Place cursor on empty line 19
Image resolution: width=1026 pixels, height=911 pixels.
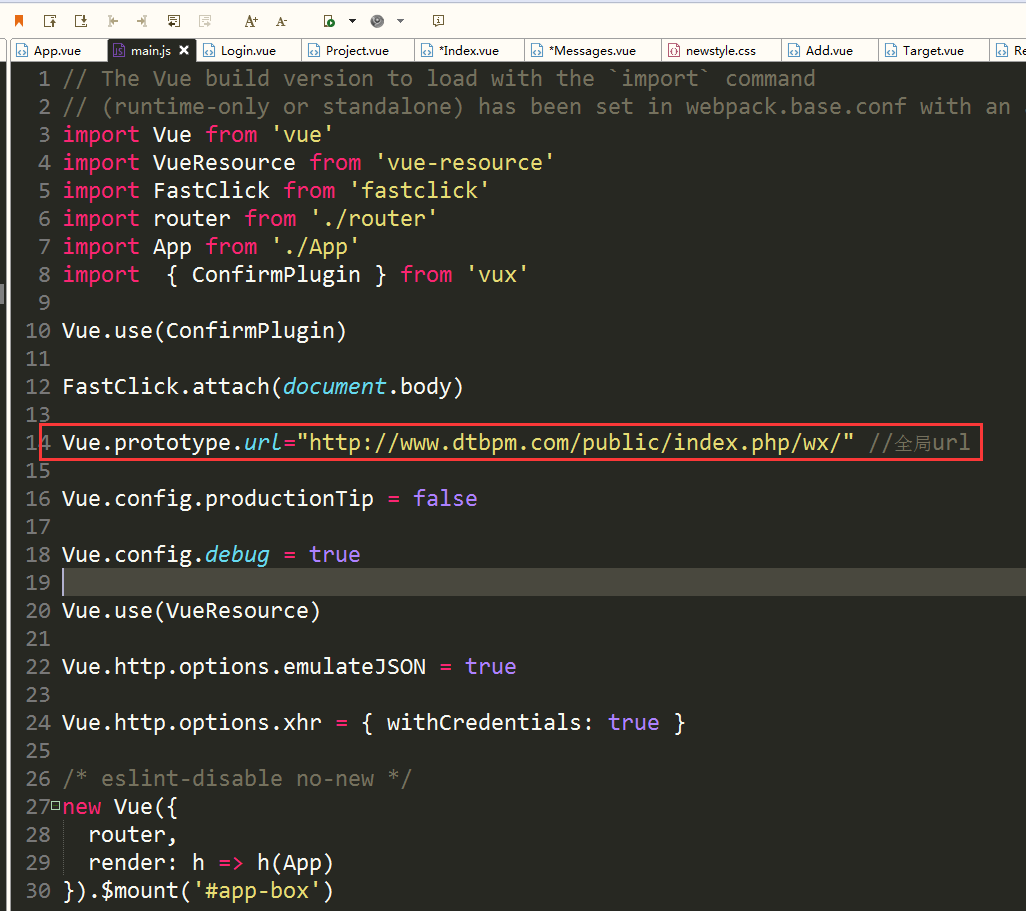click(x=543, y=582)
